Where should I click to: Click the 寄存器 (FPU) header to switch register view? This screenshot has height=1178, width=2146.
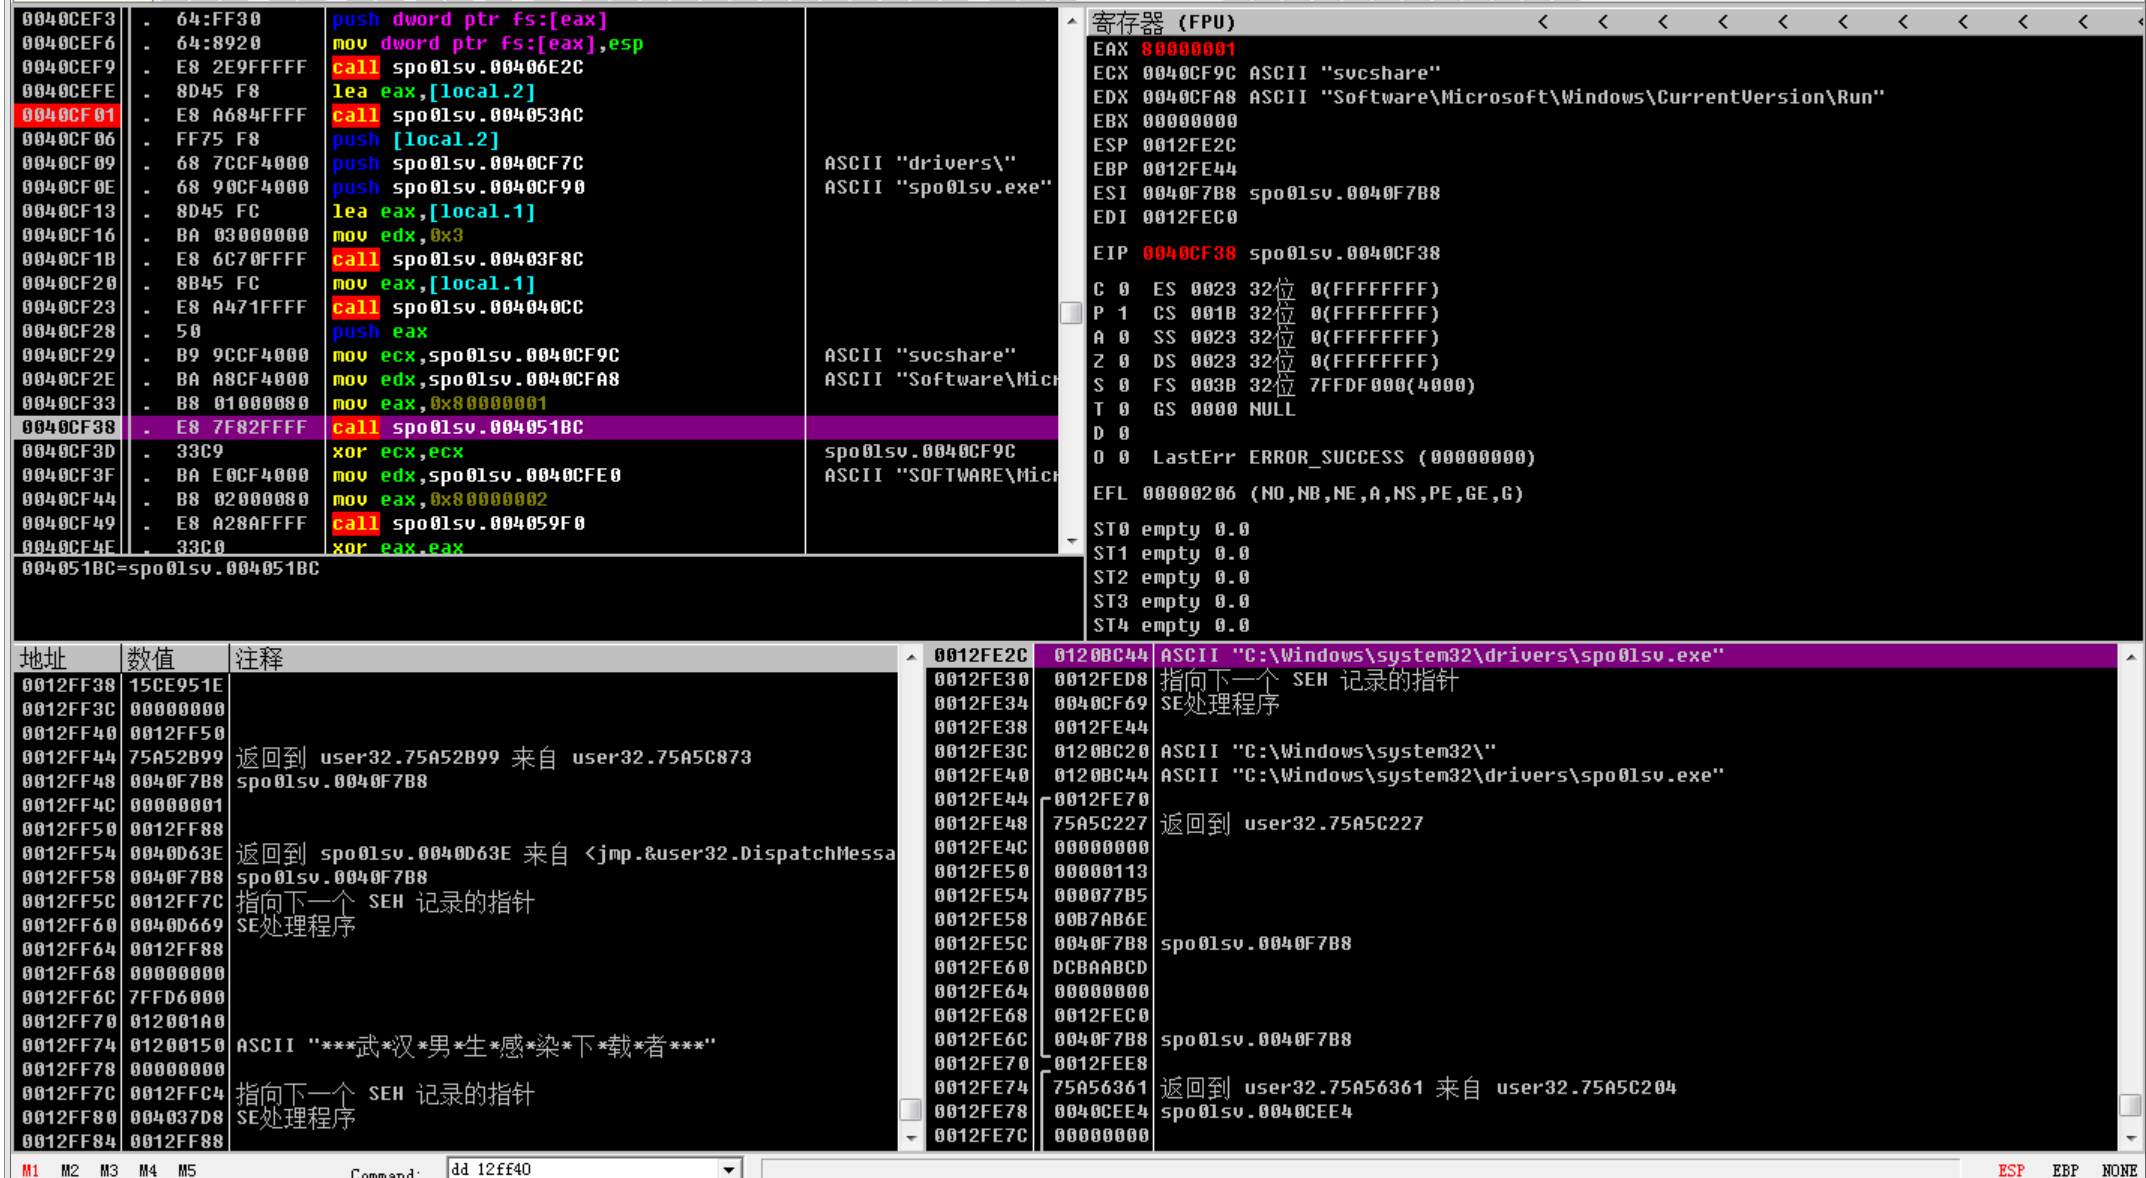tap(1164, 21)
